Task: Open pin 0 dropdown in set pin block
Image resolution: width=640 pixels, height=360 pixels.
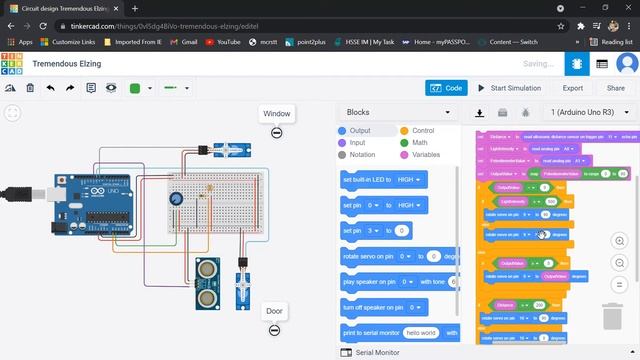Action: click(373, 205)
